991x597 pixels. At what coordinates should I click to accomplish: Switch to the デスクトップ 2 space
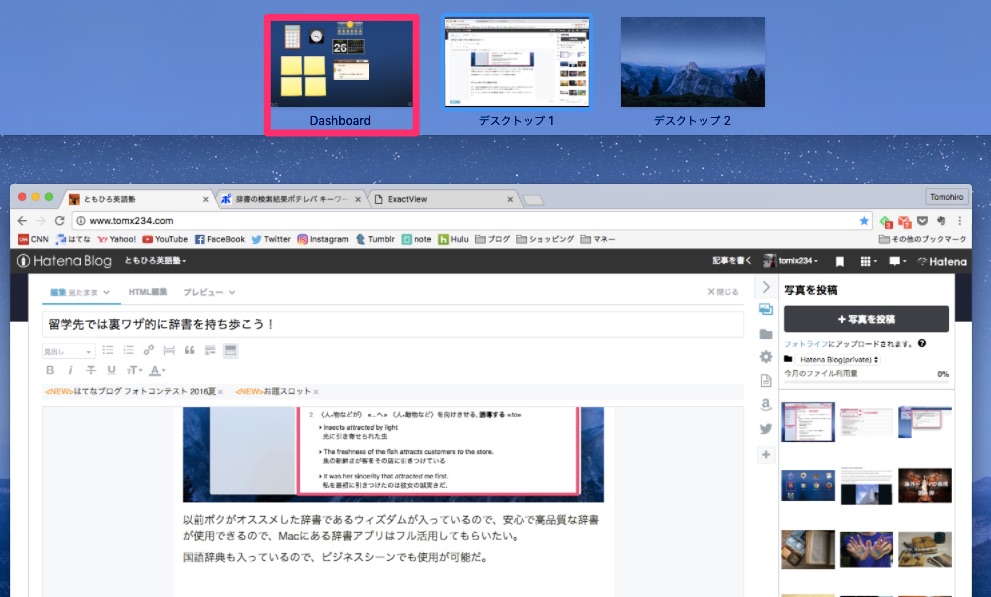693,62
